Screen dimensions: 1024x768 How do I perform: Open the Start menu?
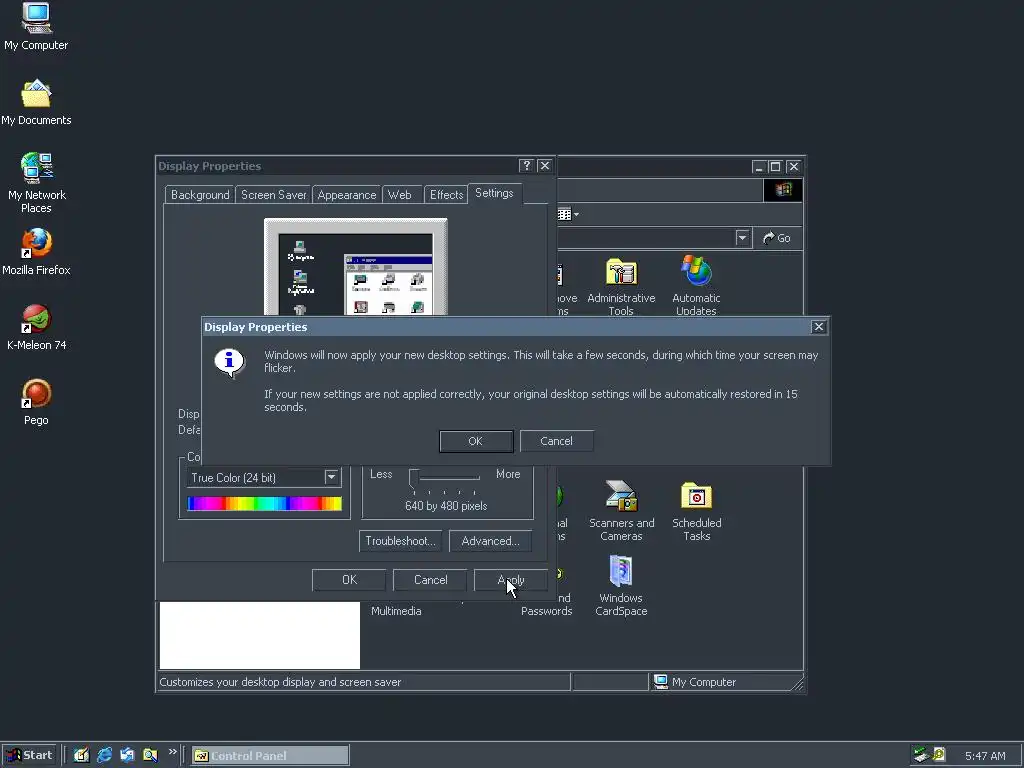(30, 755)
